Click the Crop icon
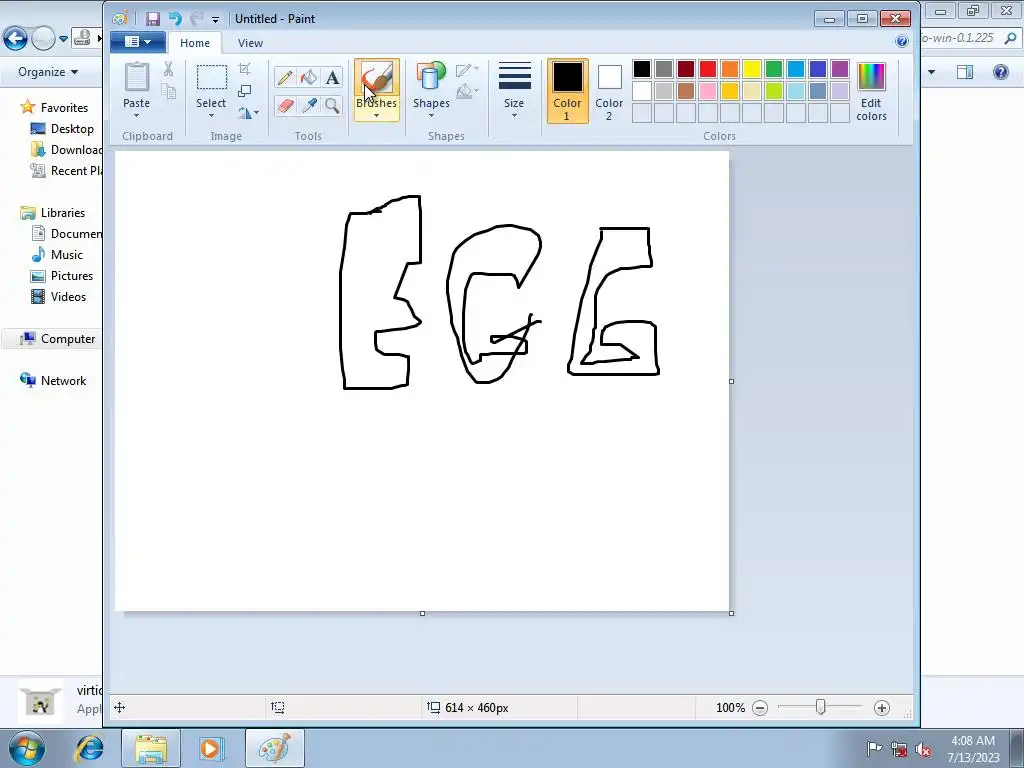This screenshot has height=768, width=1024. [x=245, y=69]
